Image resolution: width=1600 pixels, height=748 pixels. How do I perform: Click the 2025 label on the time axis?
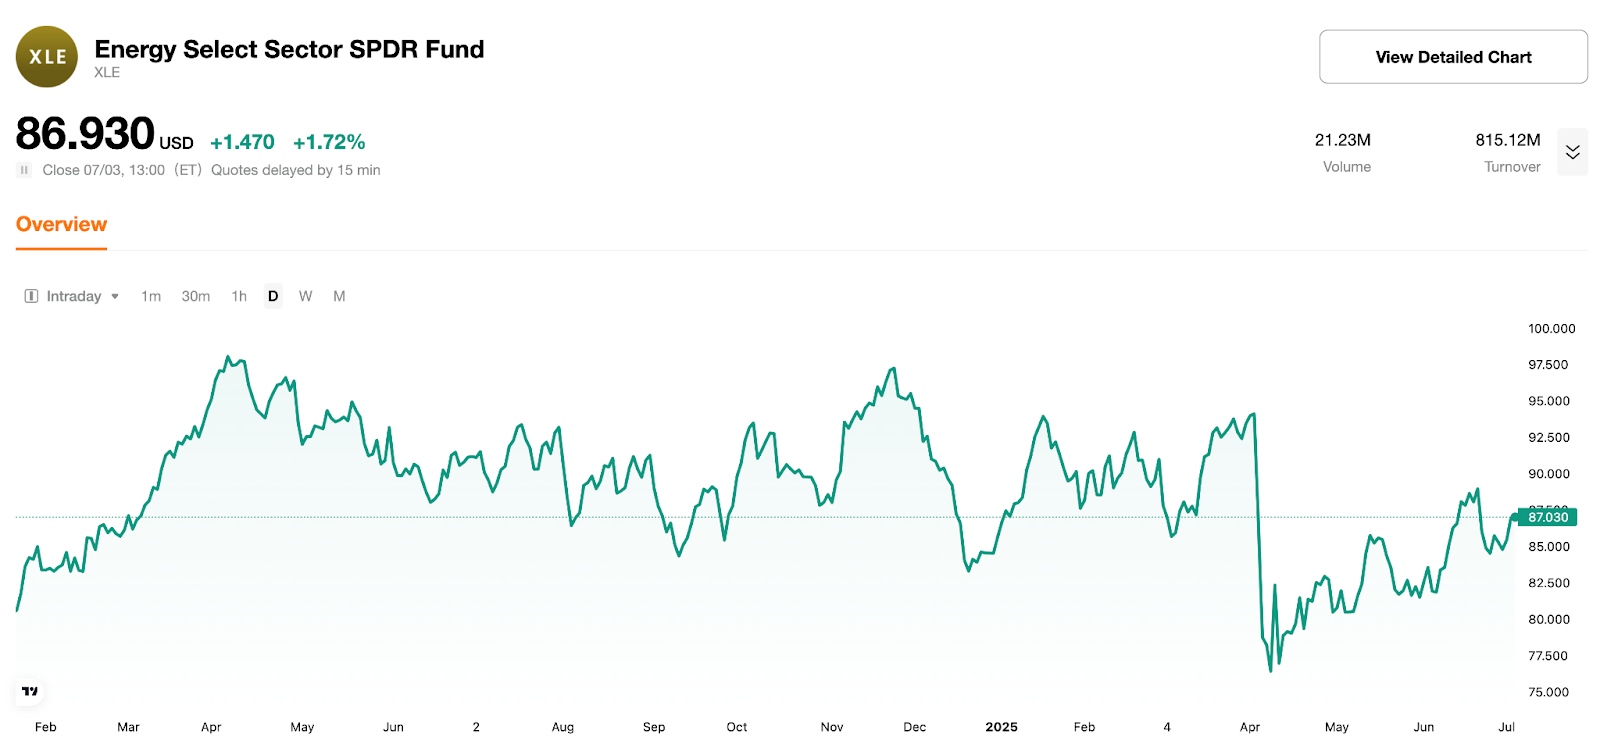pos(1002,727)
